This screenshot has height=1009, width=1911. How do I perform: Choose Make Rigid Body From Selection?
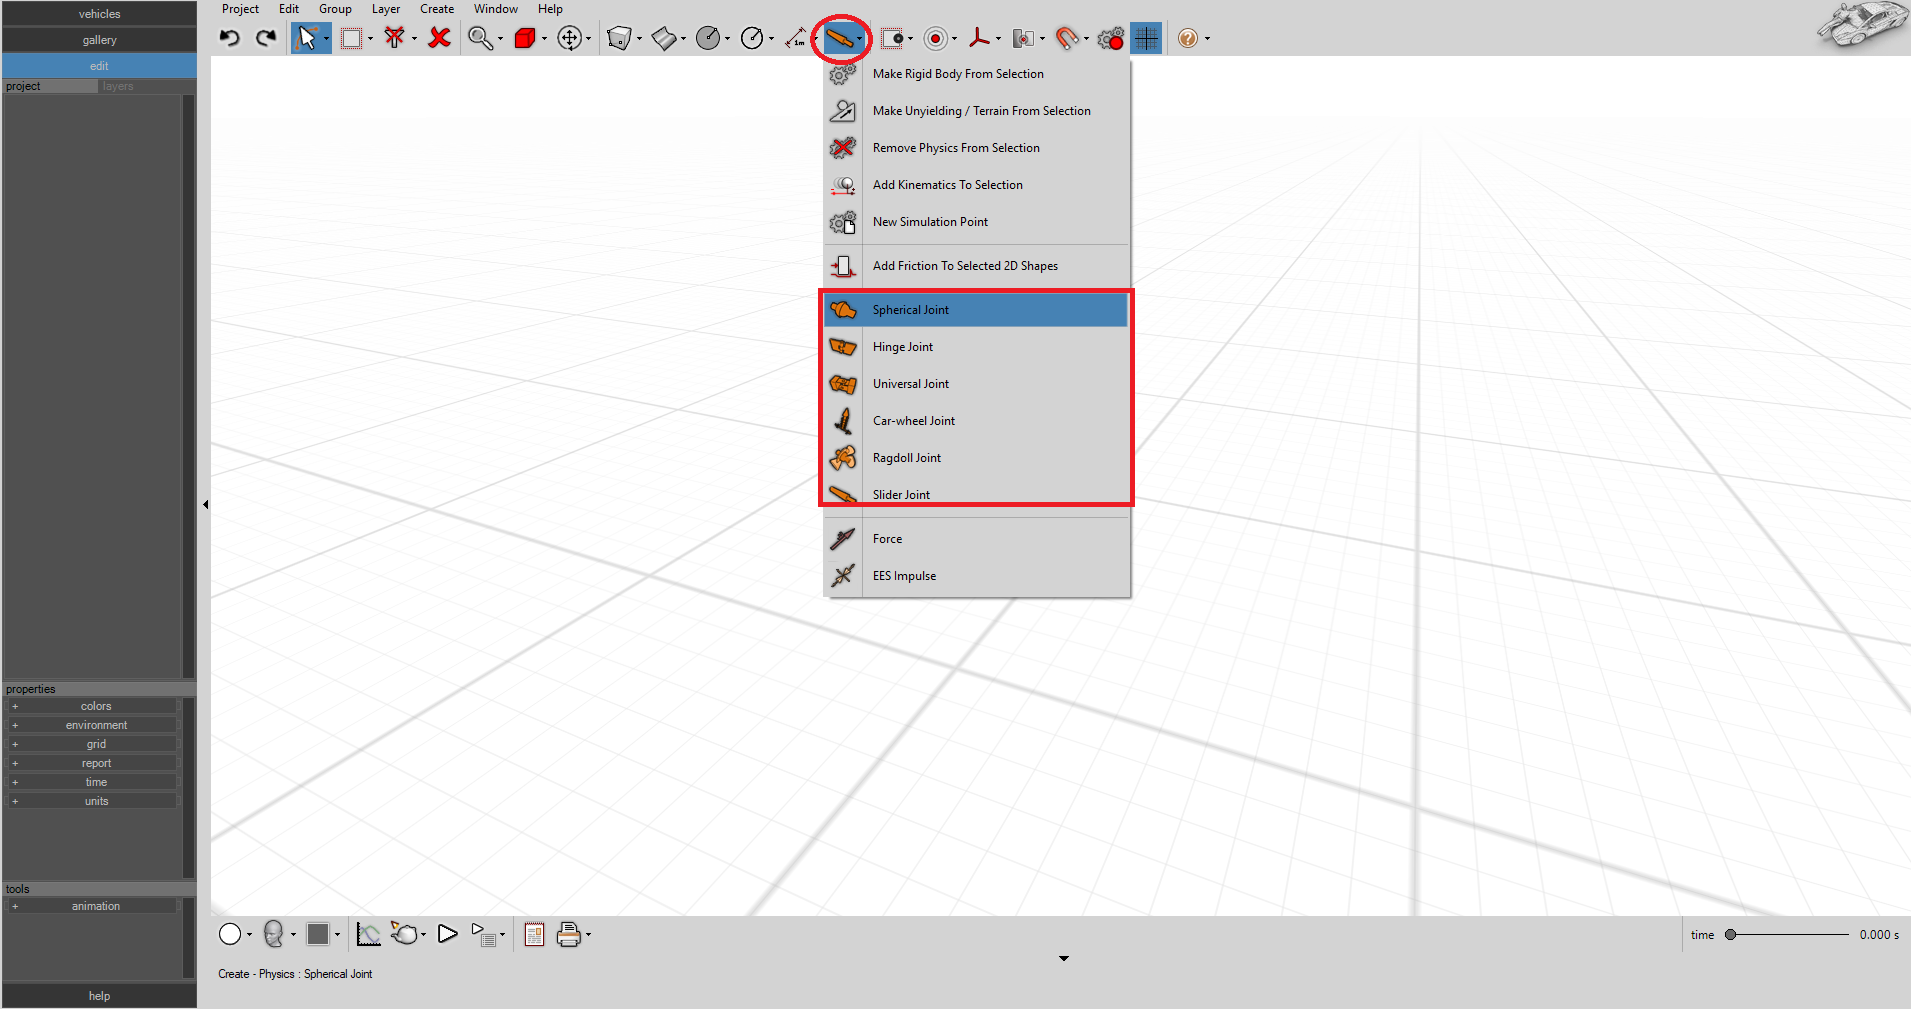(x=976, y=74)
